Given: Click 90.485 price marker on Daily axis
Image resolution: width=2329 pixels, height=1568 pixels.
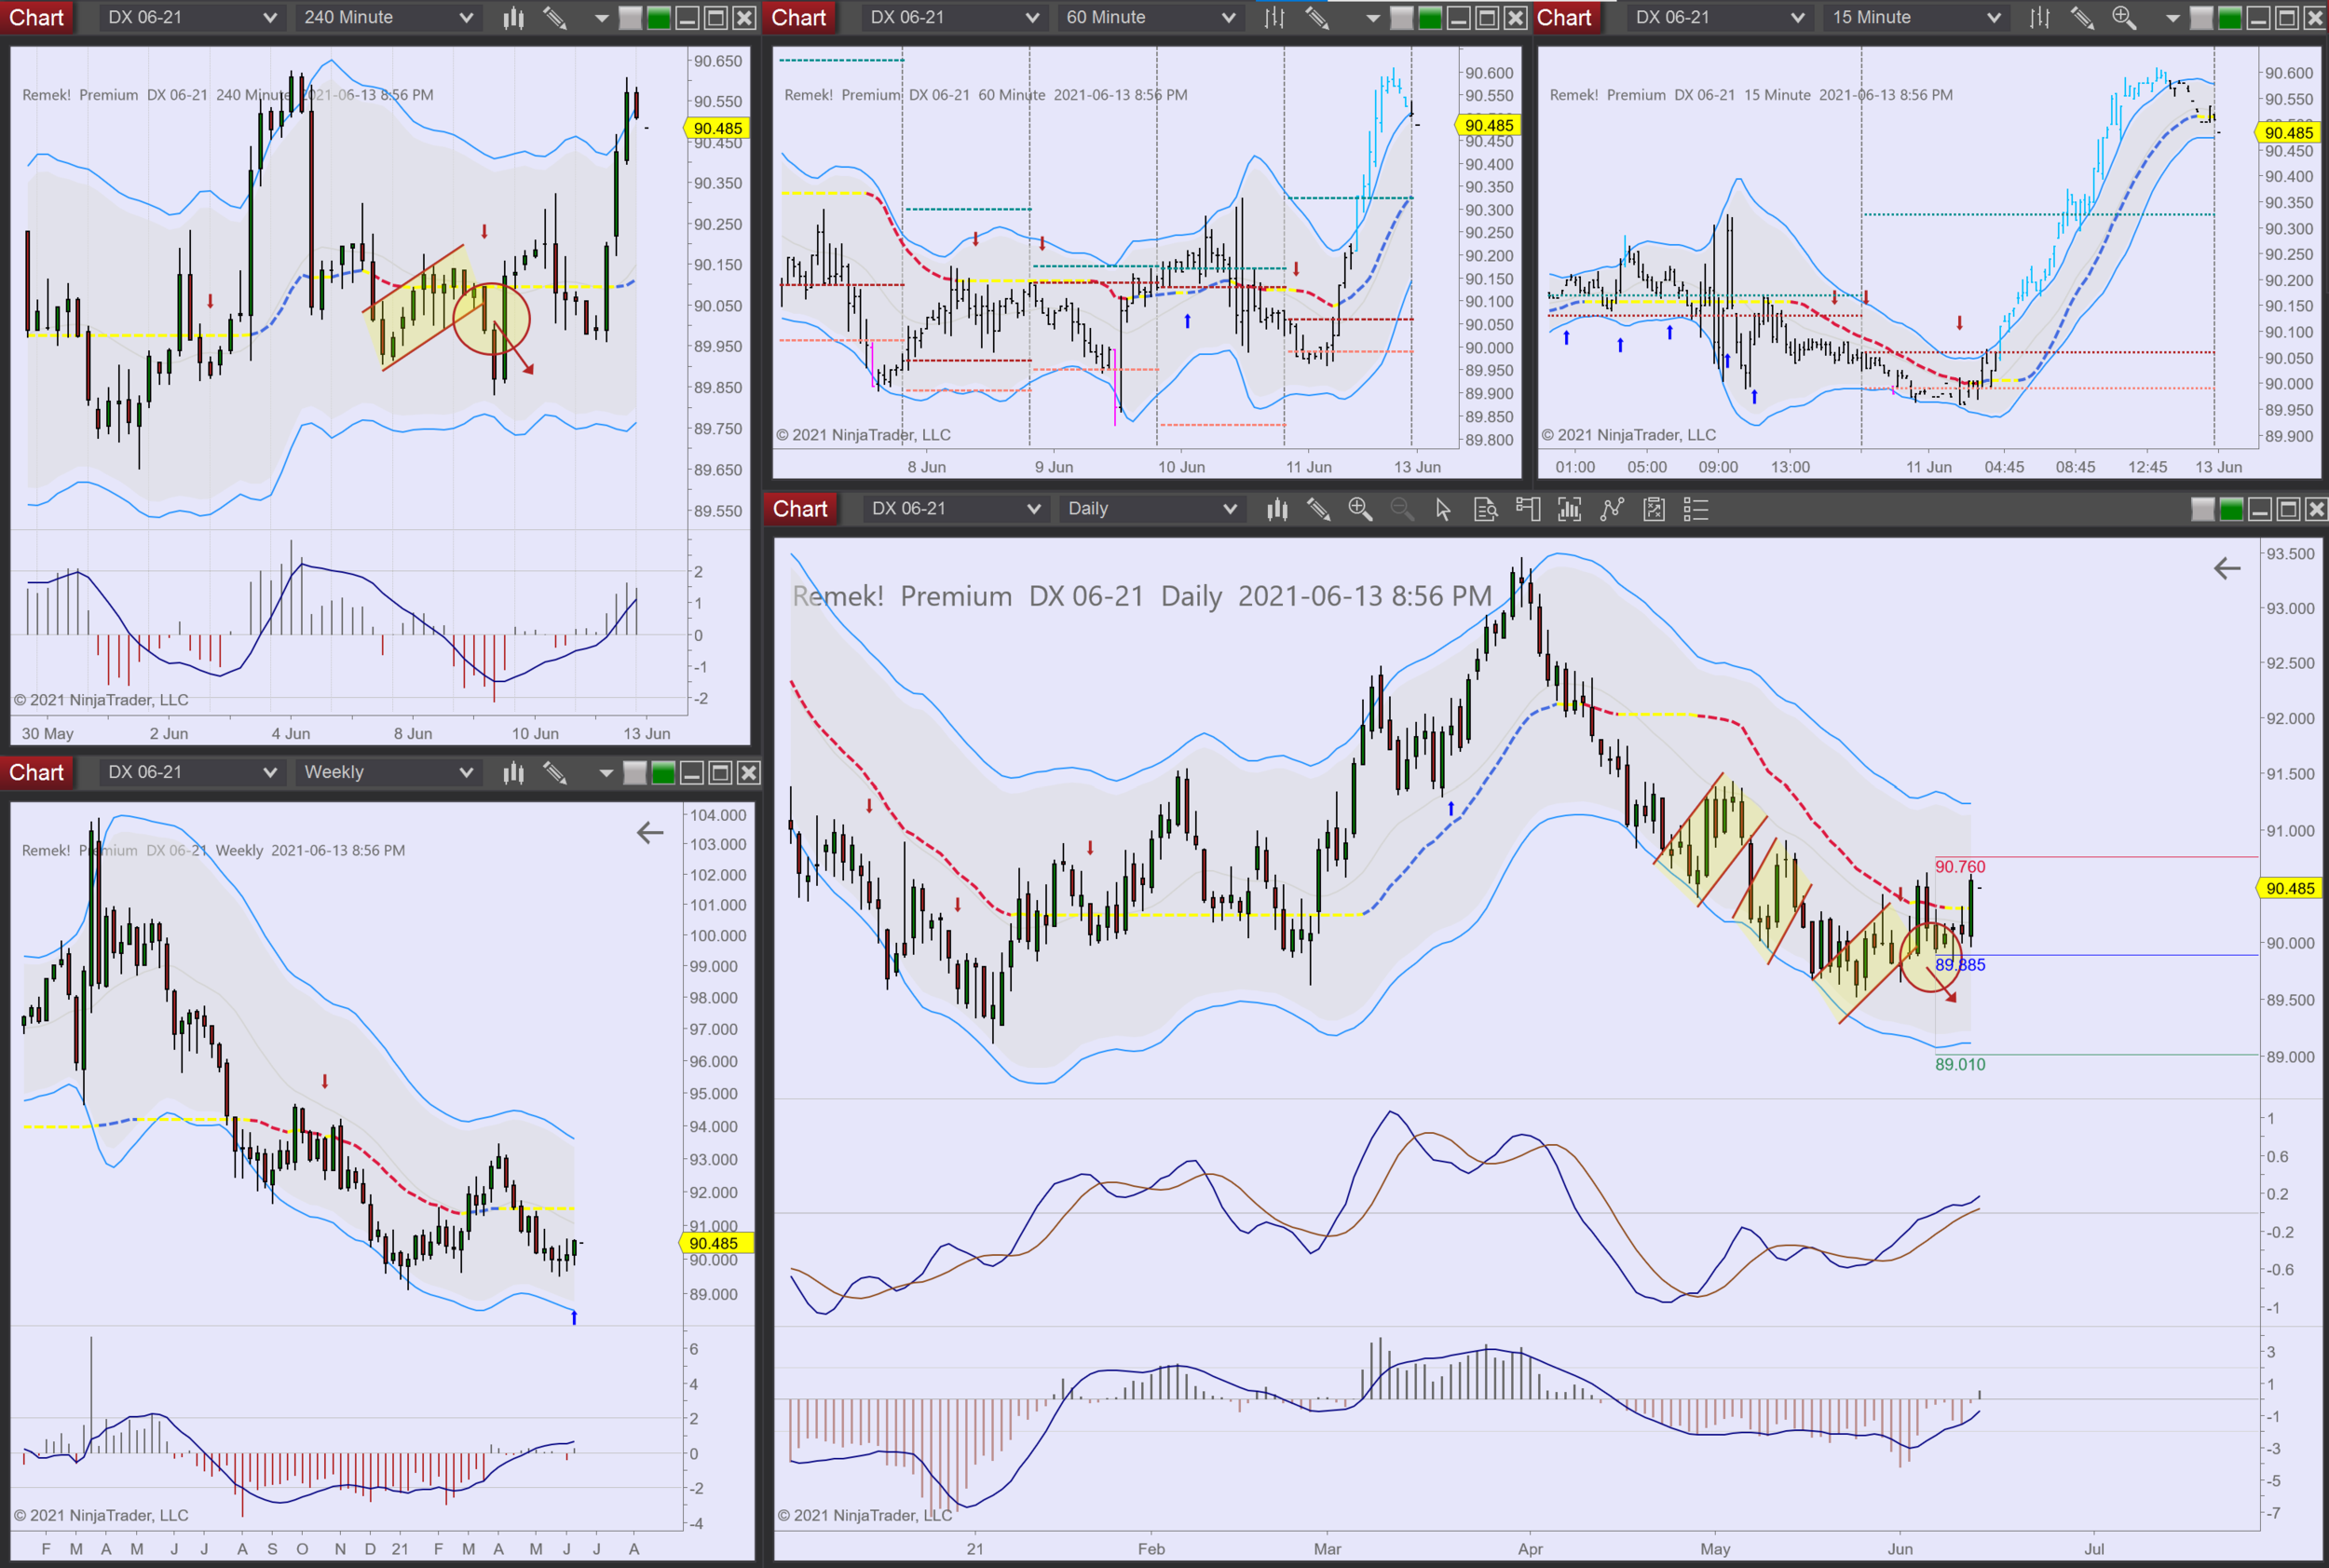Looking at the screenshot, I should (x=2289, y=888).
